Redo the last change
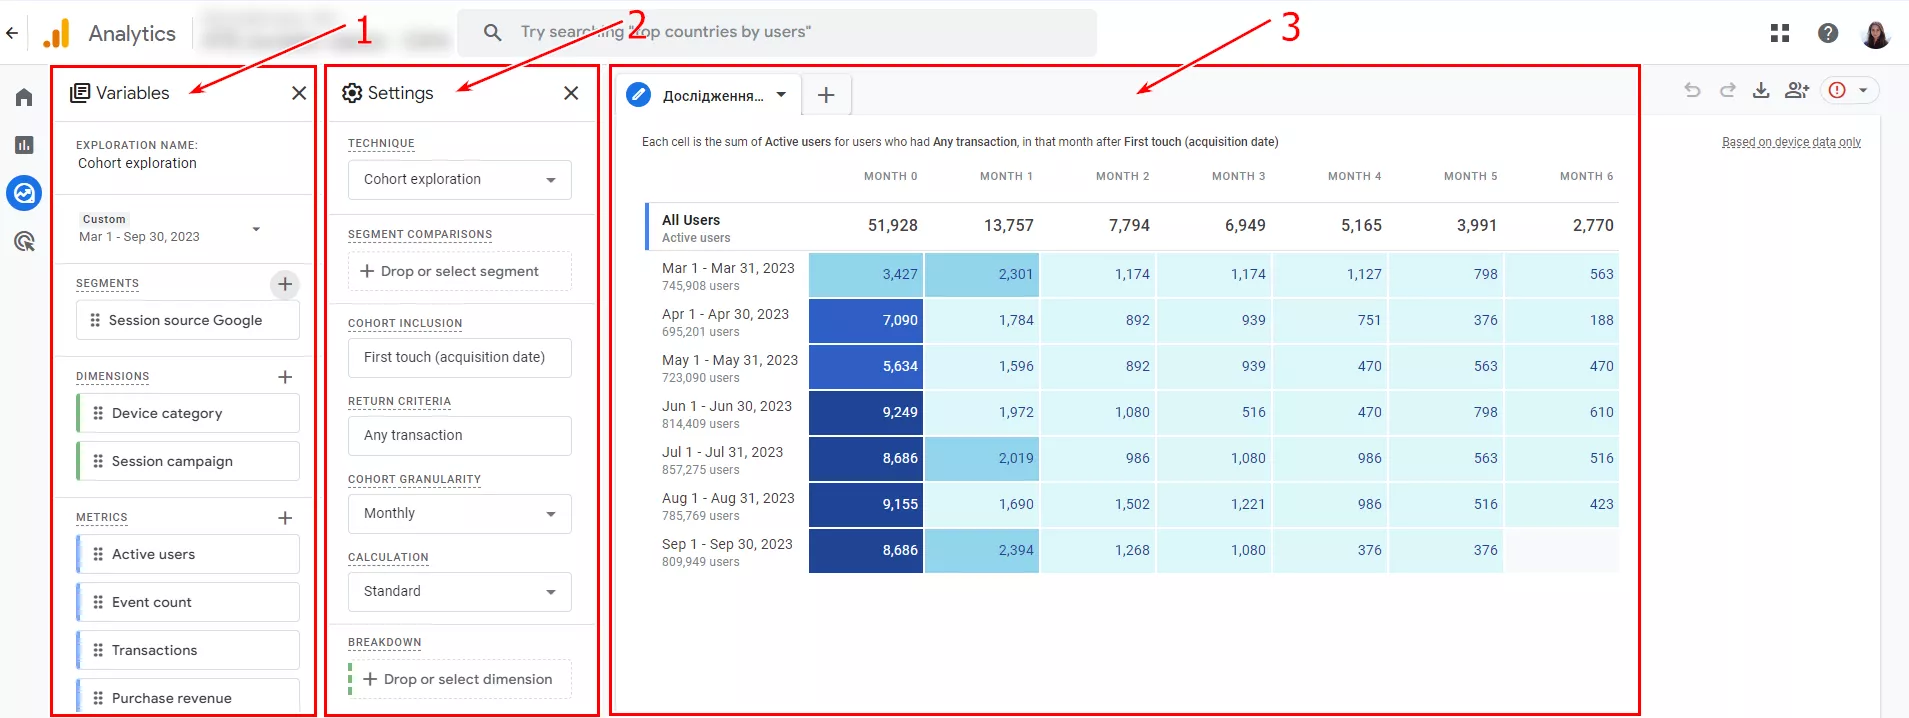 click(x=1727, y=90)
